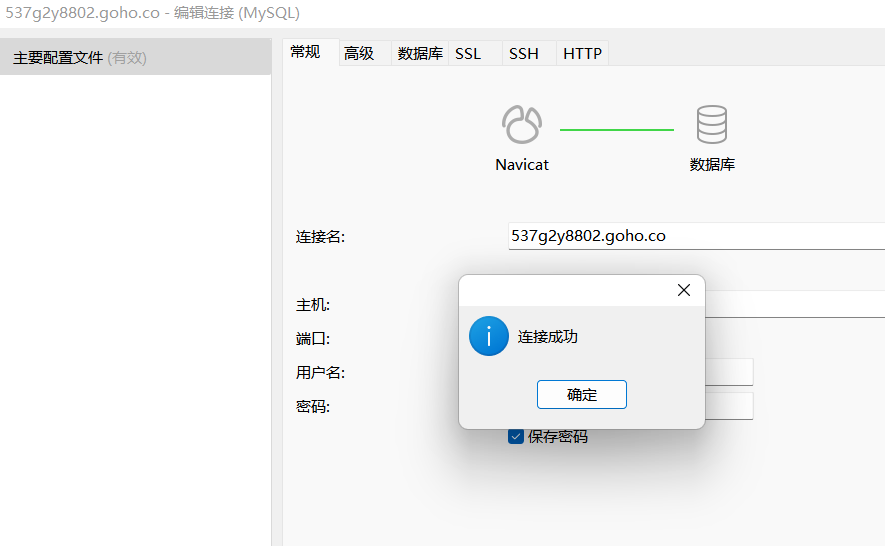Click the Navicat caption under logo
Screen dimensions: 885x546
(x=522, y=165)
